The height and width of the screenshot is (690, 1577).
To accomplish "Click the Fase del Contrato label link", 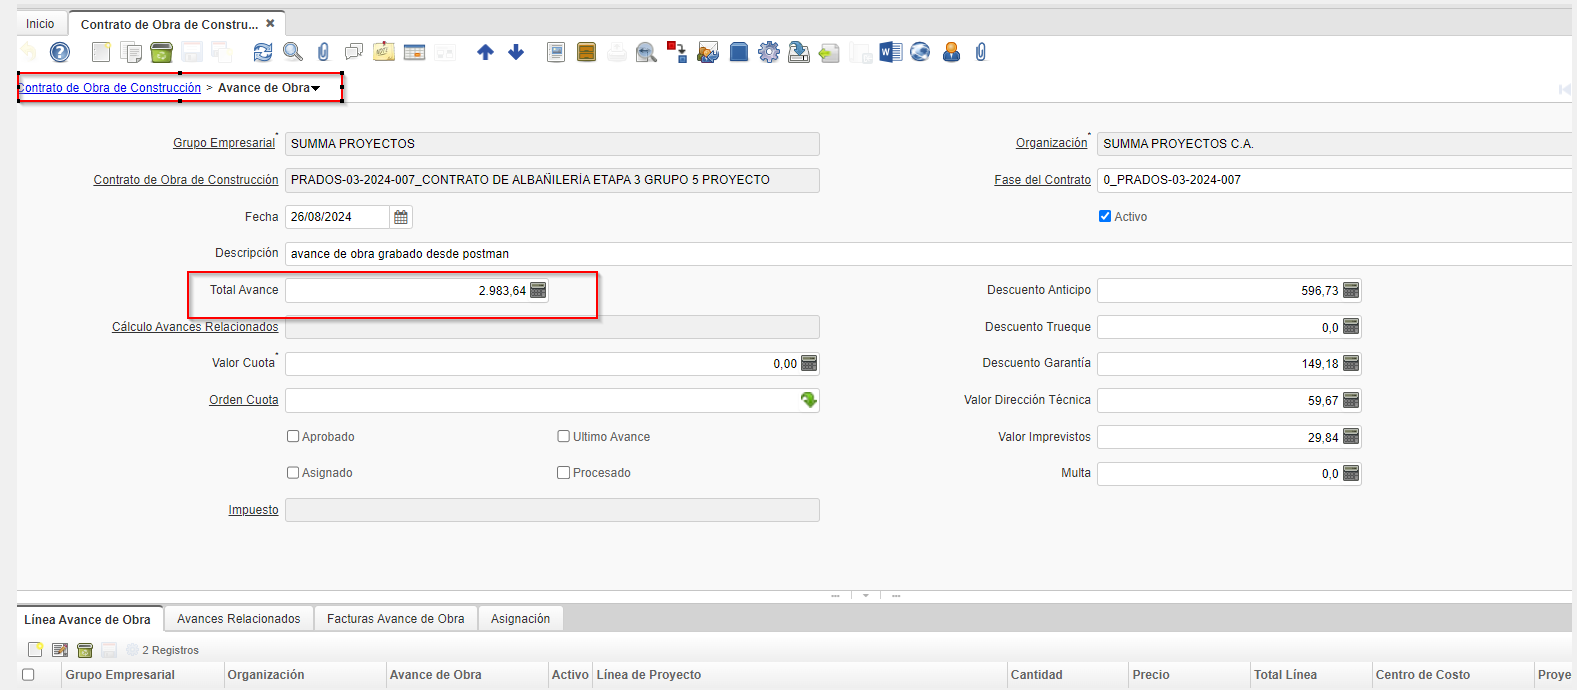I will (1042, 180).
